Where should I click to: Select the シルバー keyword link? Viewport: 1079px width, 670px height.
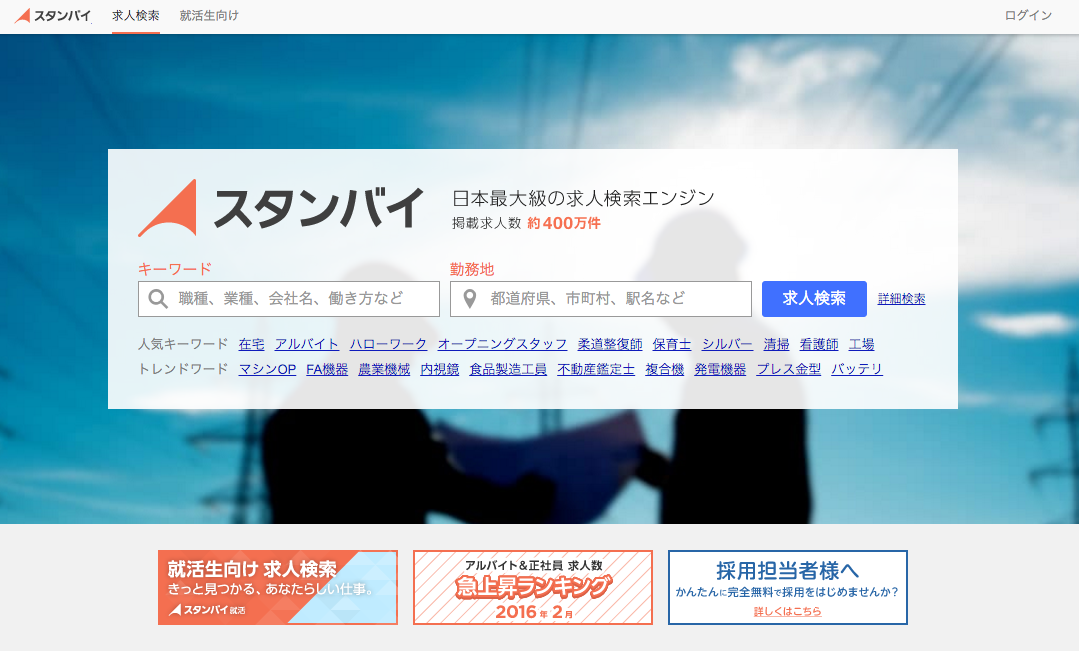click(727, 344)
